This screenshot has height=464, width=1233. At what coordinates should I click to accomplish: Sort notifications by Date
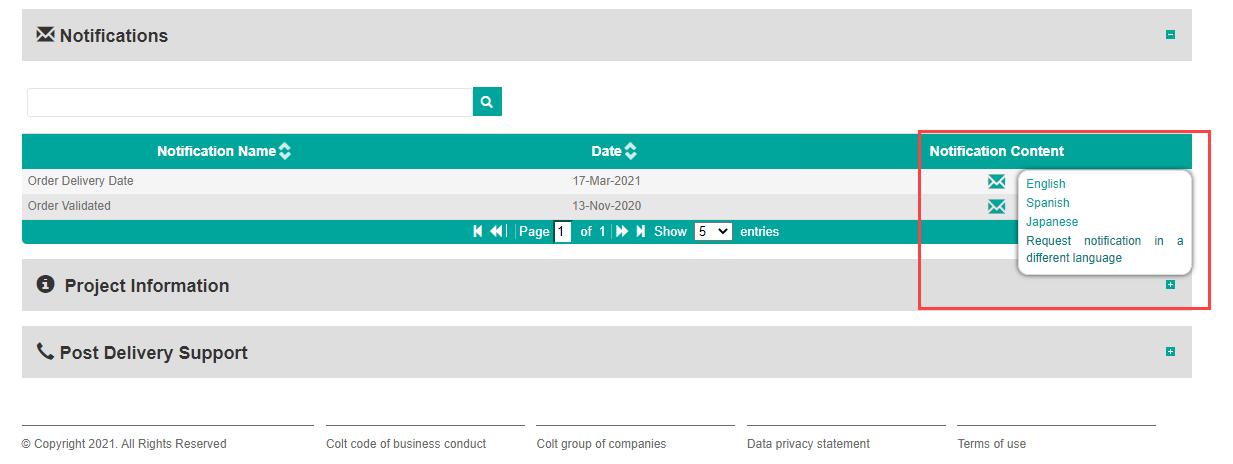[x=630, y=152]
